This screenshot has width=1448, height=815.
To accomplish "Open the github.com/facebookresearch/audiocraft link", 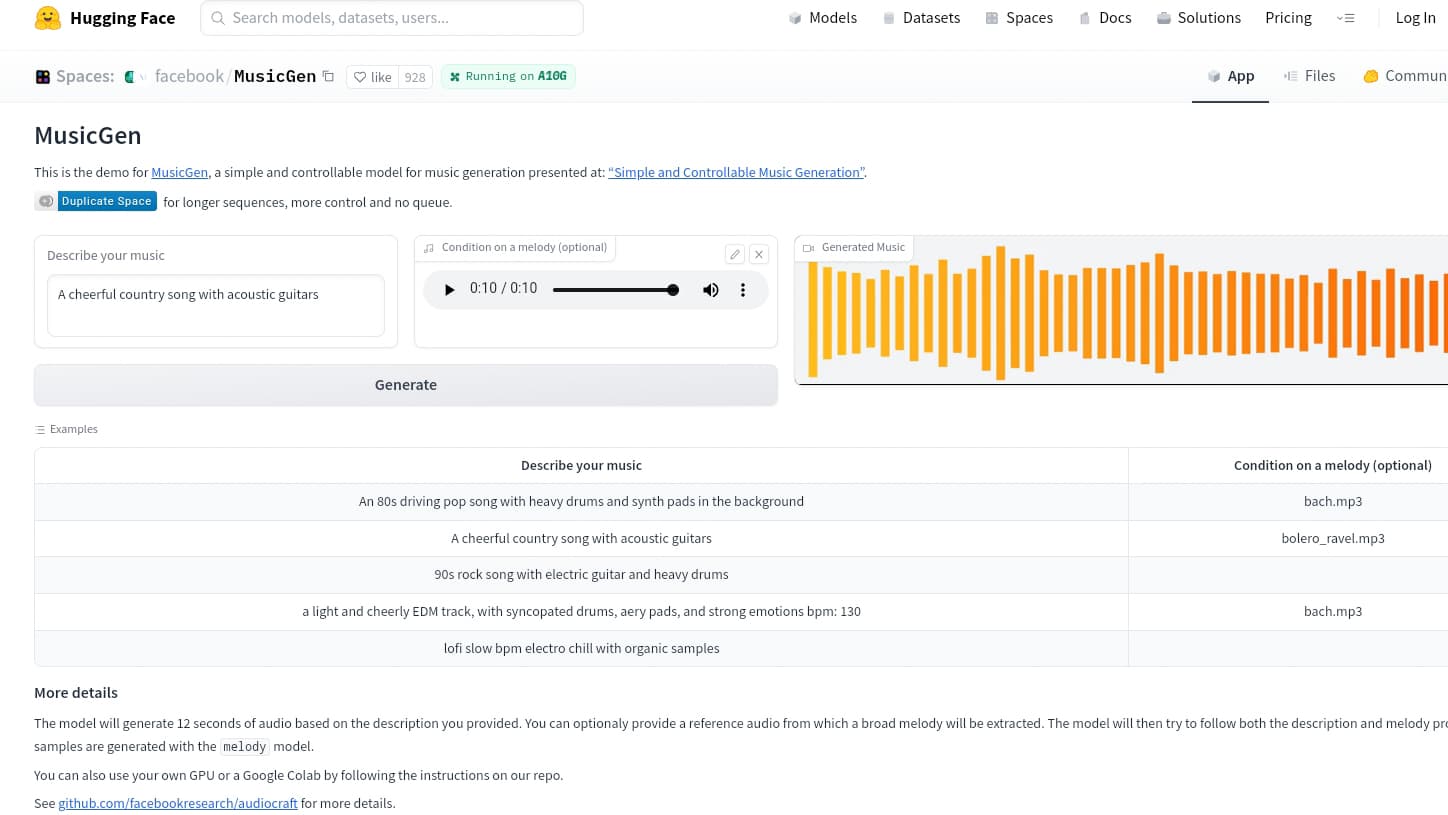I will click(178, 803).
